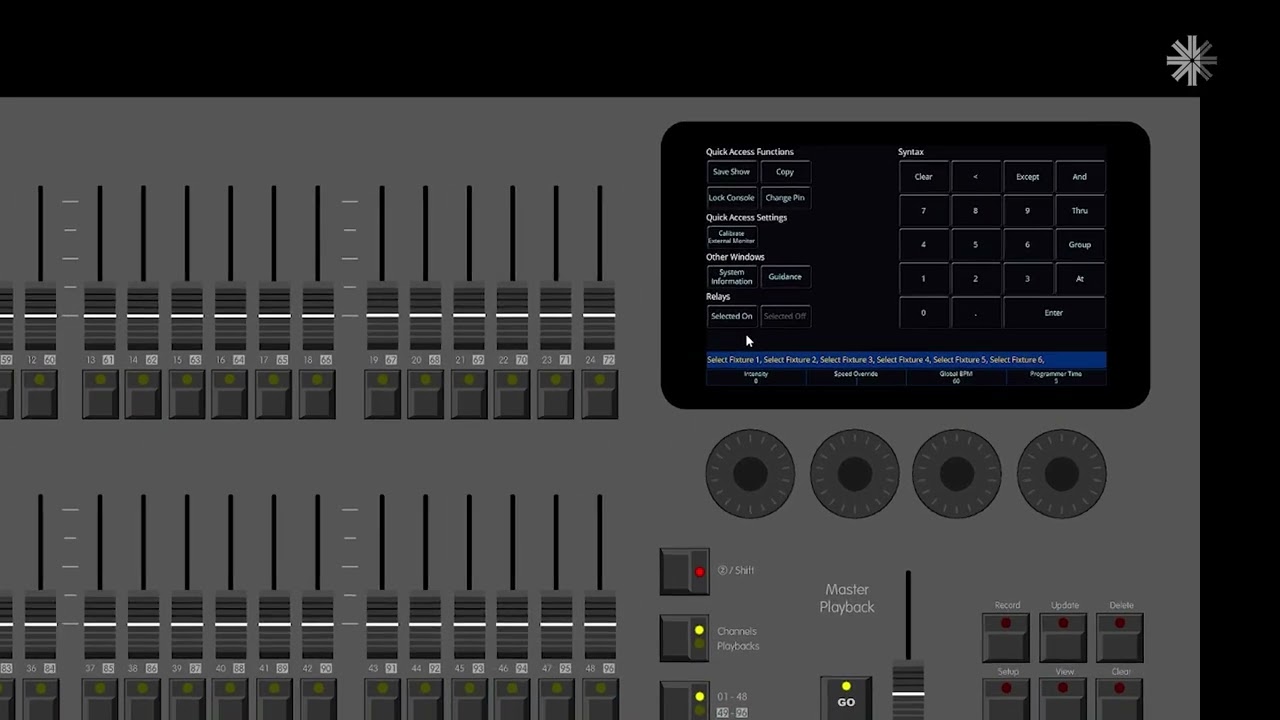Tap digit 7 on the keypad

pyautogui.click(x=923, y=211)
